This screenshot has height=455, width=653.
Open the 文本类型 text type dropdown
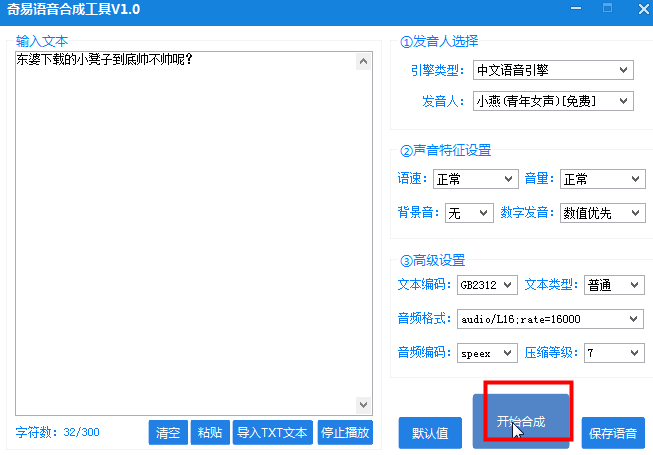(614, 285)
